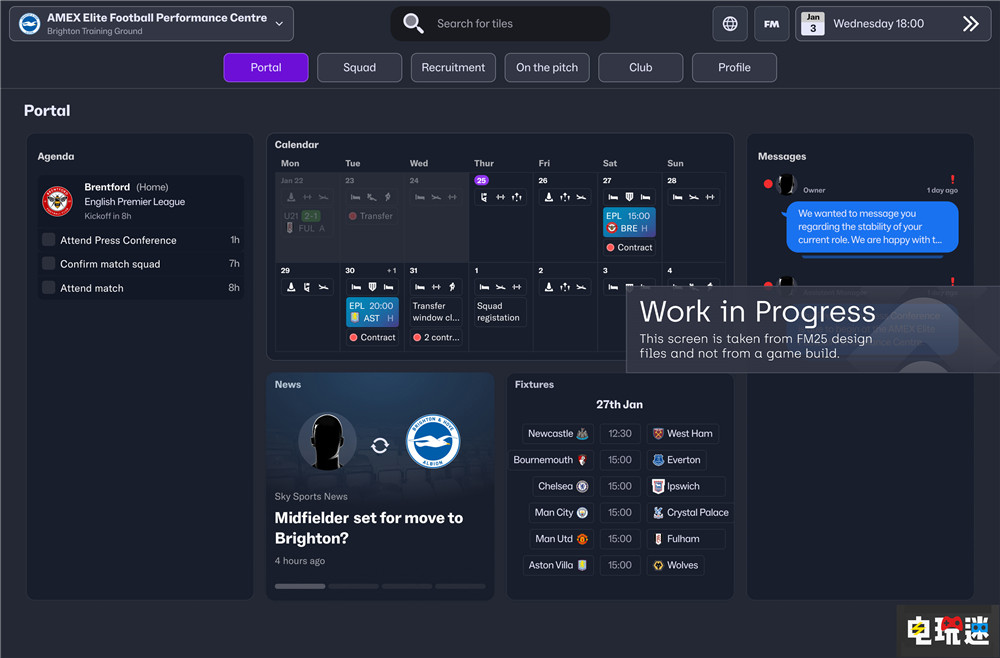
Task: Click the Brentford club badge in Agenda
Action: tap(58, 201)
